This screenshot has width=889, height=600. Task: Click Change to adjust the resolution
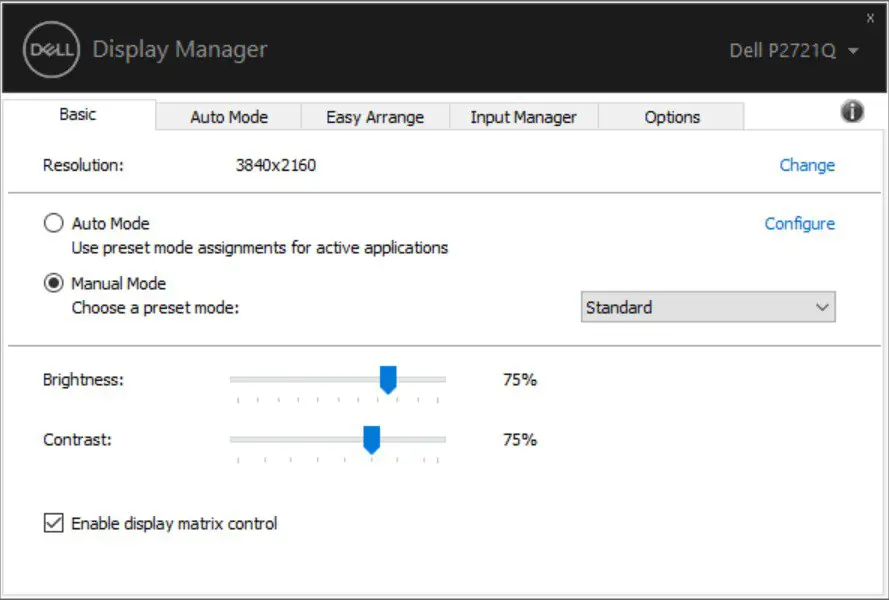[x=806, y=165]
